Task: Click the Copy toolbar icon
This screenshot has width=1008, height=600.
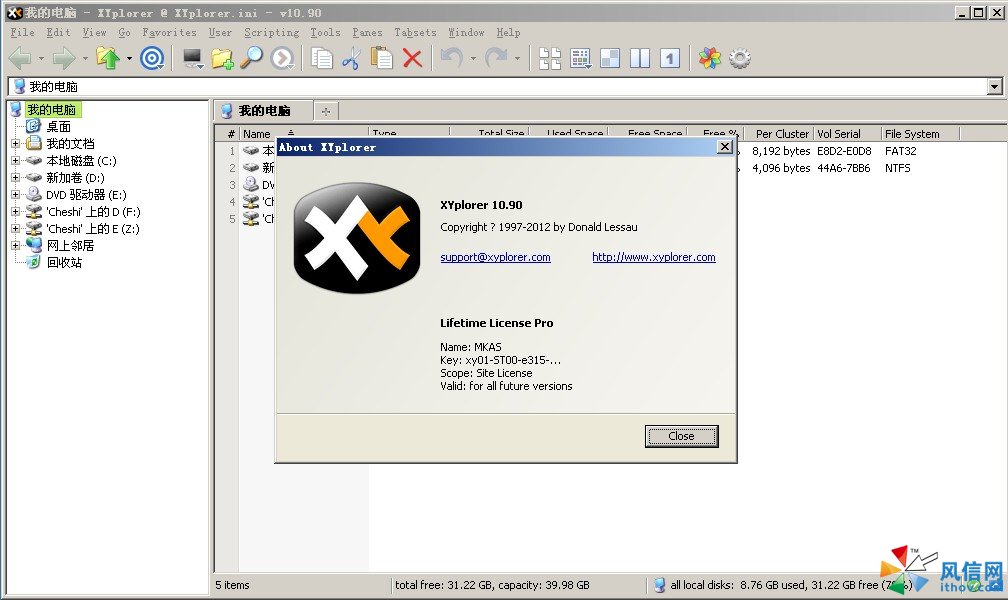Action: (x=321, y=59)
